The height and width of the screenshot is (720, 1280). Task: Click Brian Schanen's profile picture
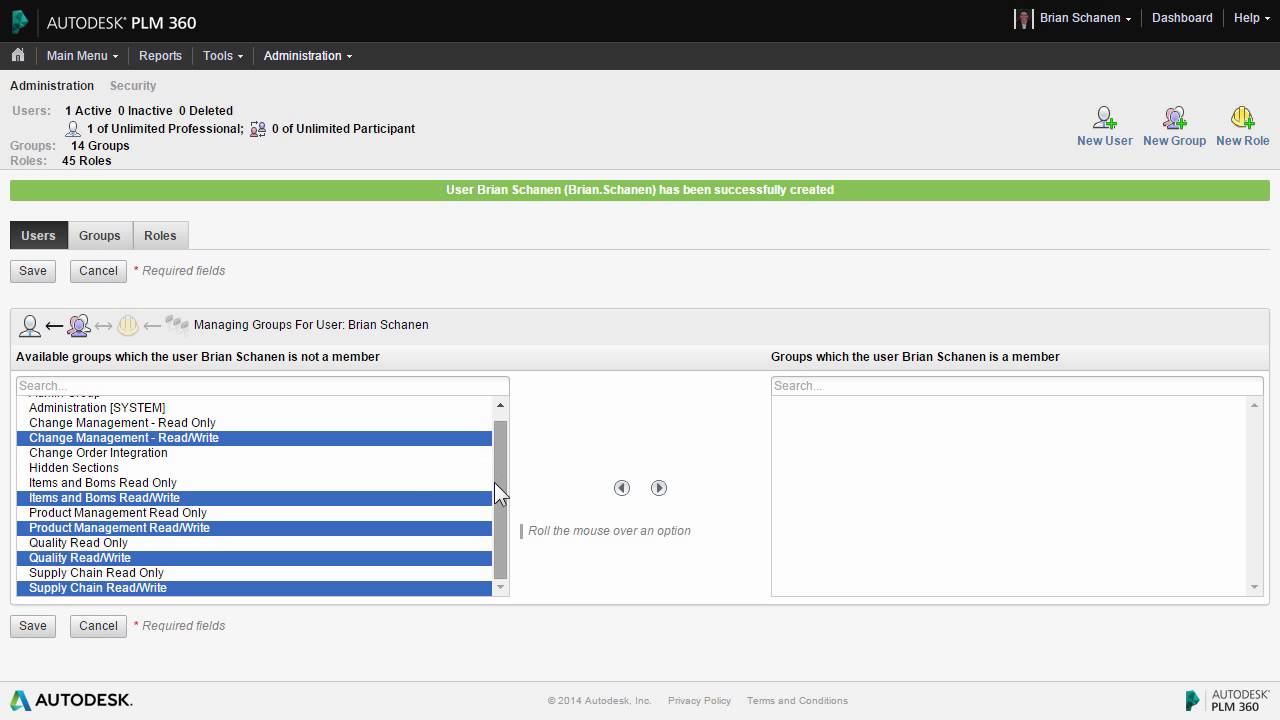pos(1023,18)
